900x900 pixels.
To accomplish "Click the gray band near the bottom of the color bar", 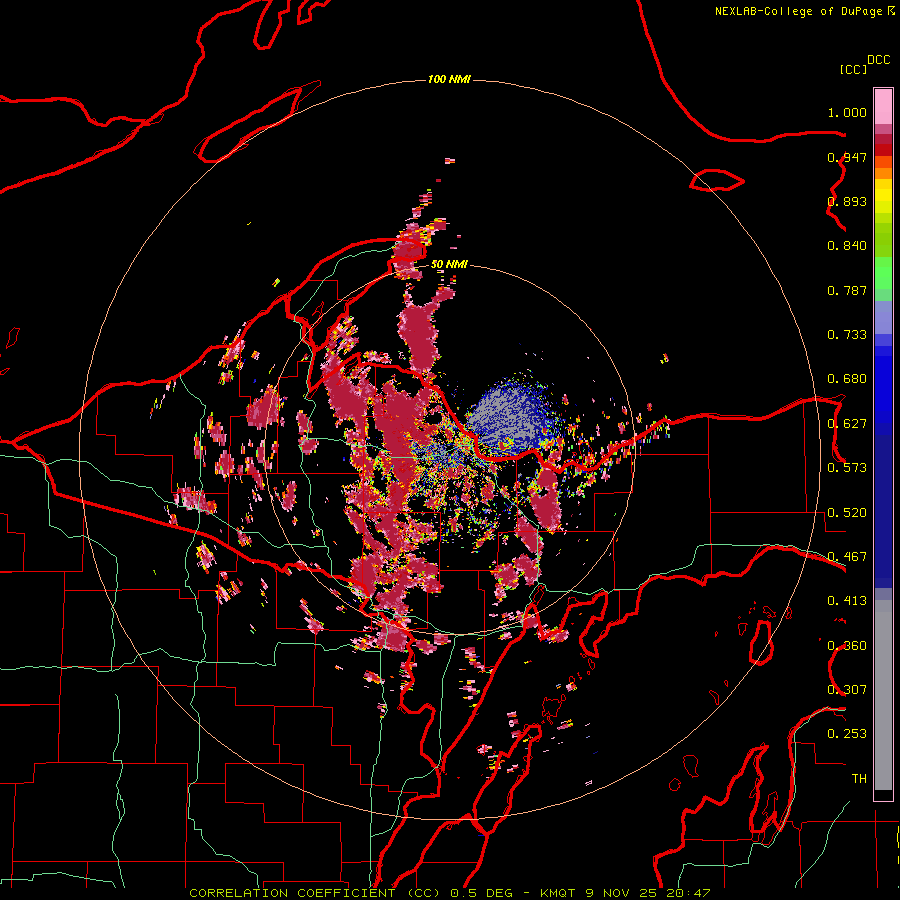I will 883,695.
